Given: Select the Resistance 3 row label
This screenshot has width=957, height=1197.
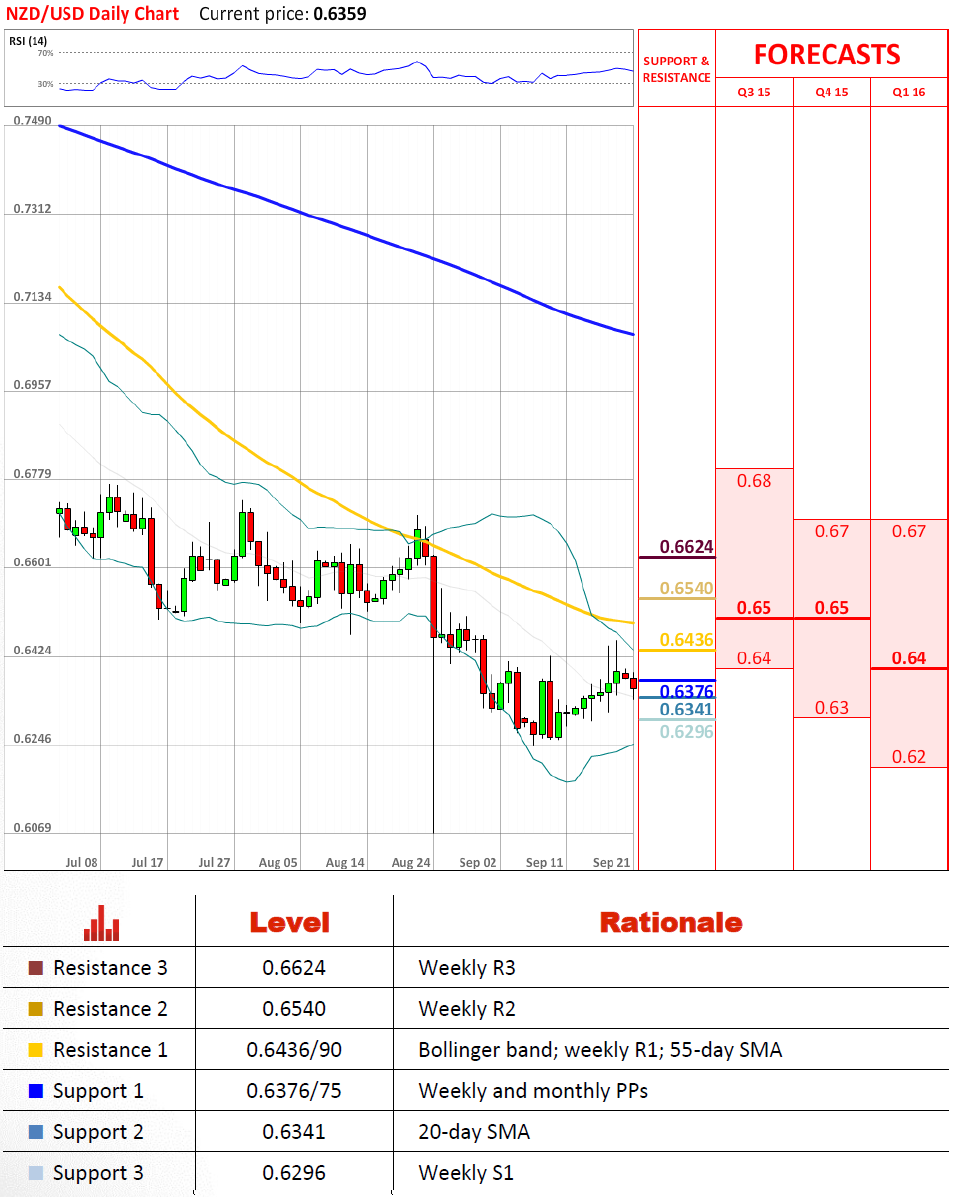Looking at the screenshot, I should tap(110, 968).
